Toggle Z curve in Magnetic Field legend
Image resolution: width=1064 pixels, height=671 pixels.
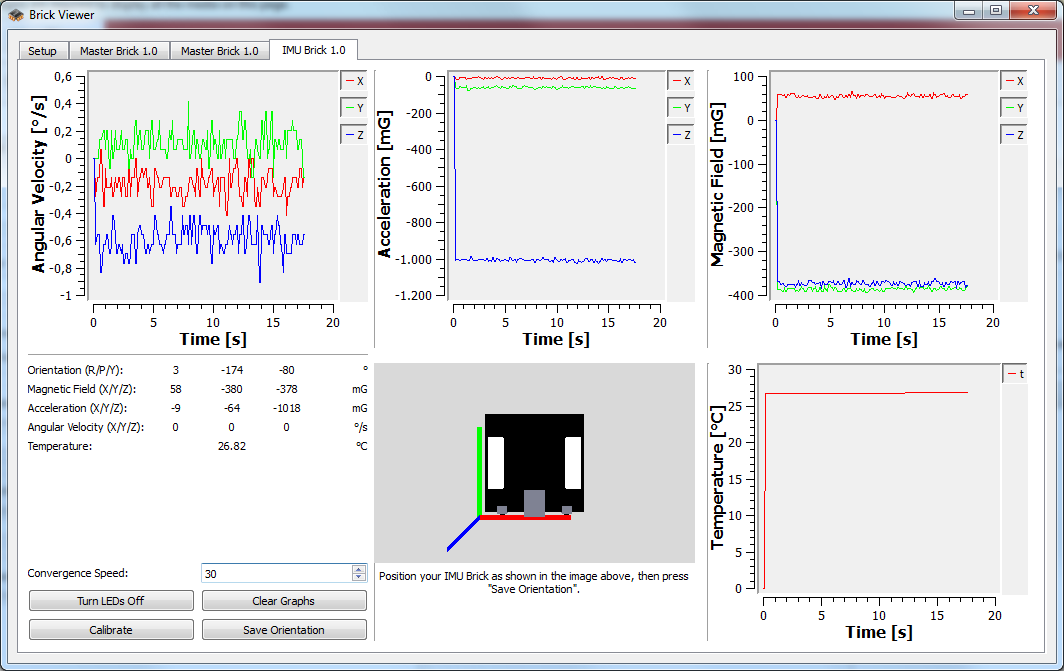(1013, 134)
